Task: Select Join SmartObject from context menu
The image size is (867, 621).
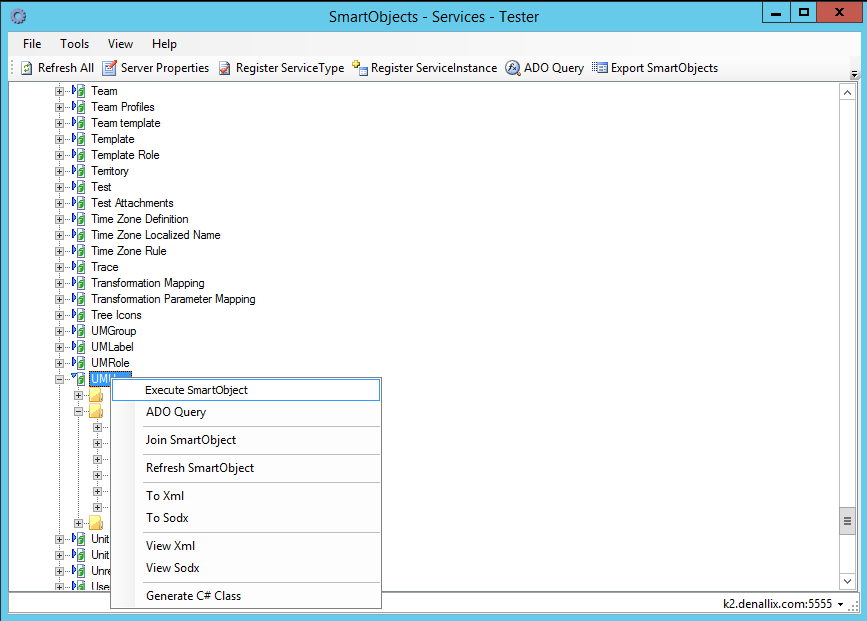Action: (x=246, y=440)
